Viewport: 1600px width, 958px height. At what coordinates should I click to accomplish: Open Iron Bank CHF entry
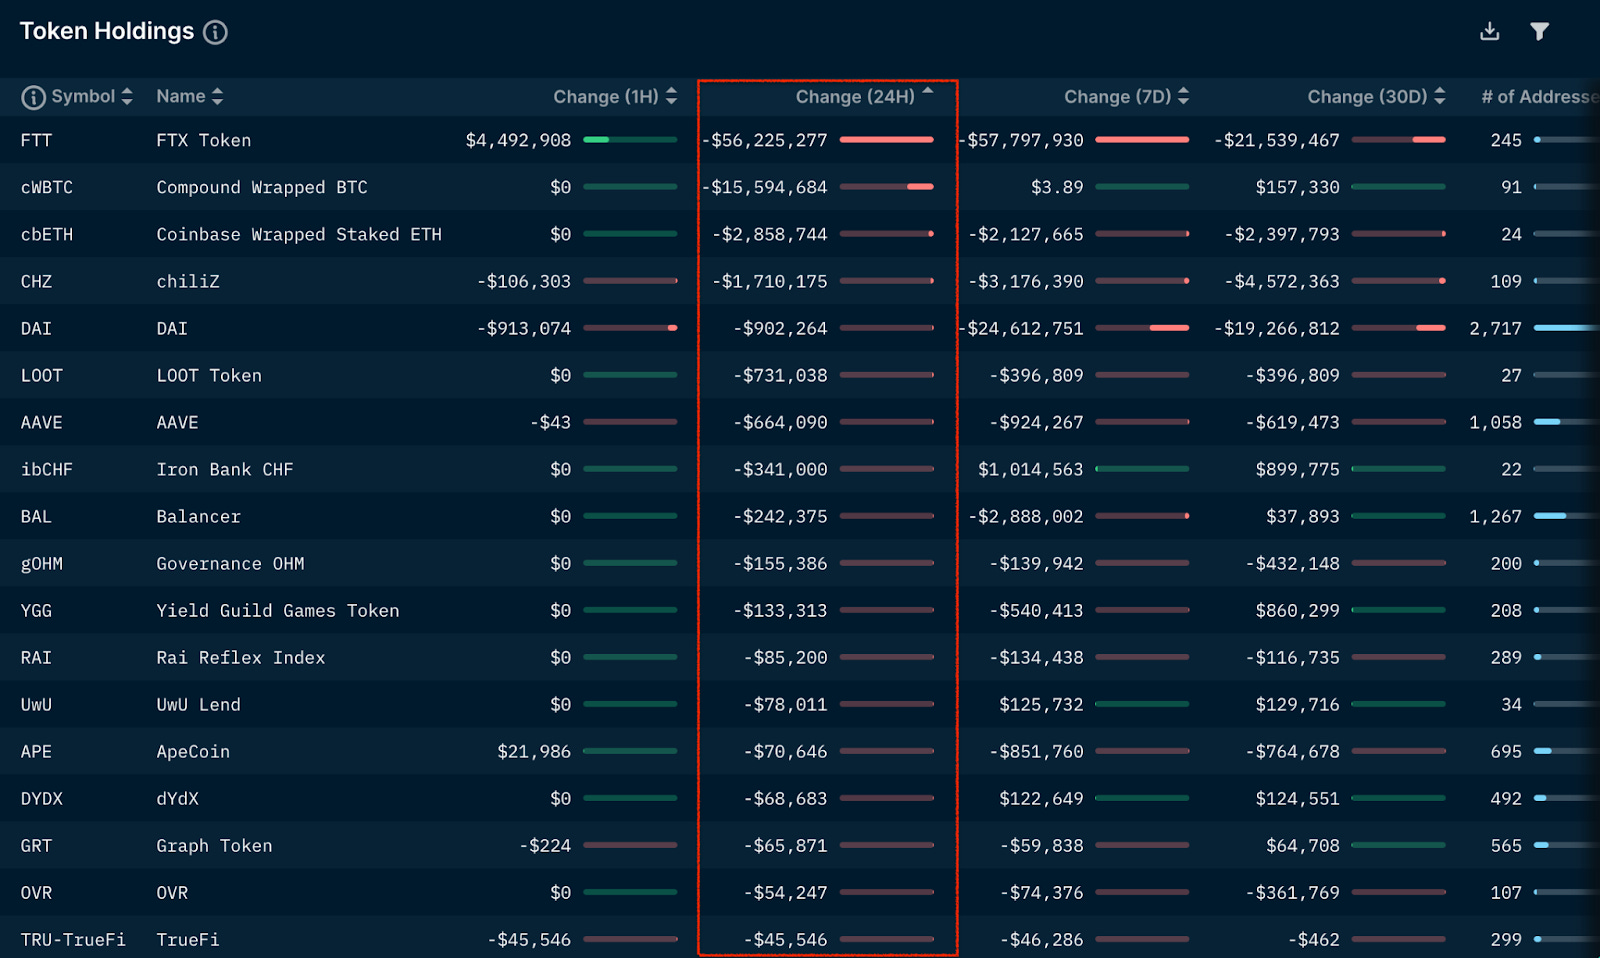(x=225, y=469)
